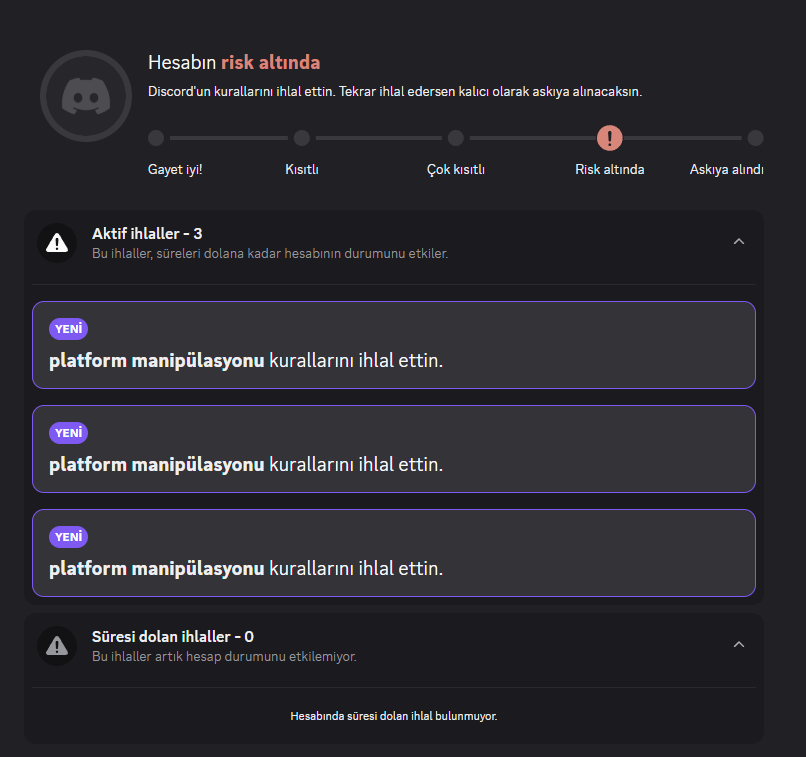Click the YENİ badge on first violation
Image resolution: width=806 pixels, height=757 pixels.
(68, 329)
